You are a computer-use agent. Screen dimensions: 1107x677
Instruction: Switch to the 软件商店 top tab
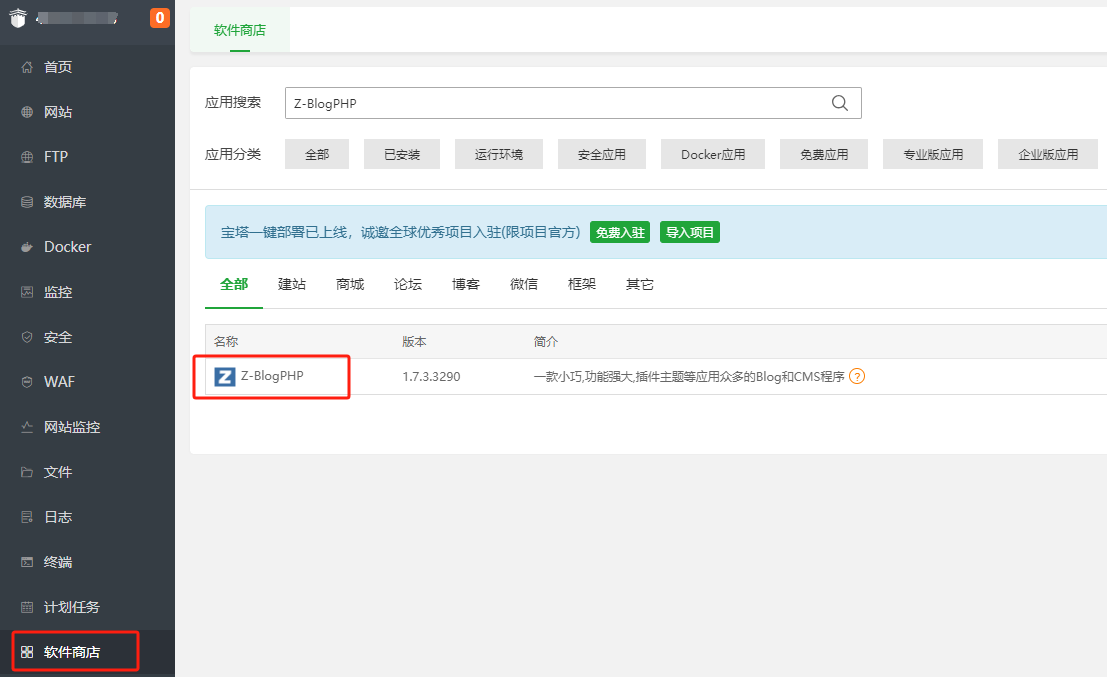tap(240, 30)
